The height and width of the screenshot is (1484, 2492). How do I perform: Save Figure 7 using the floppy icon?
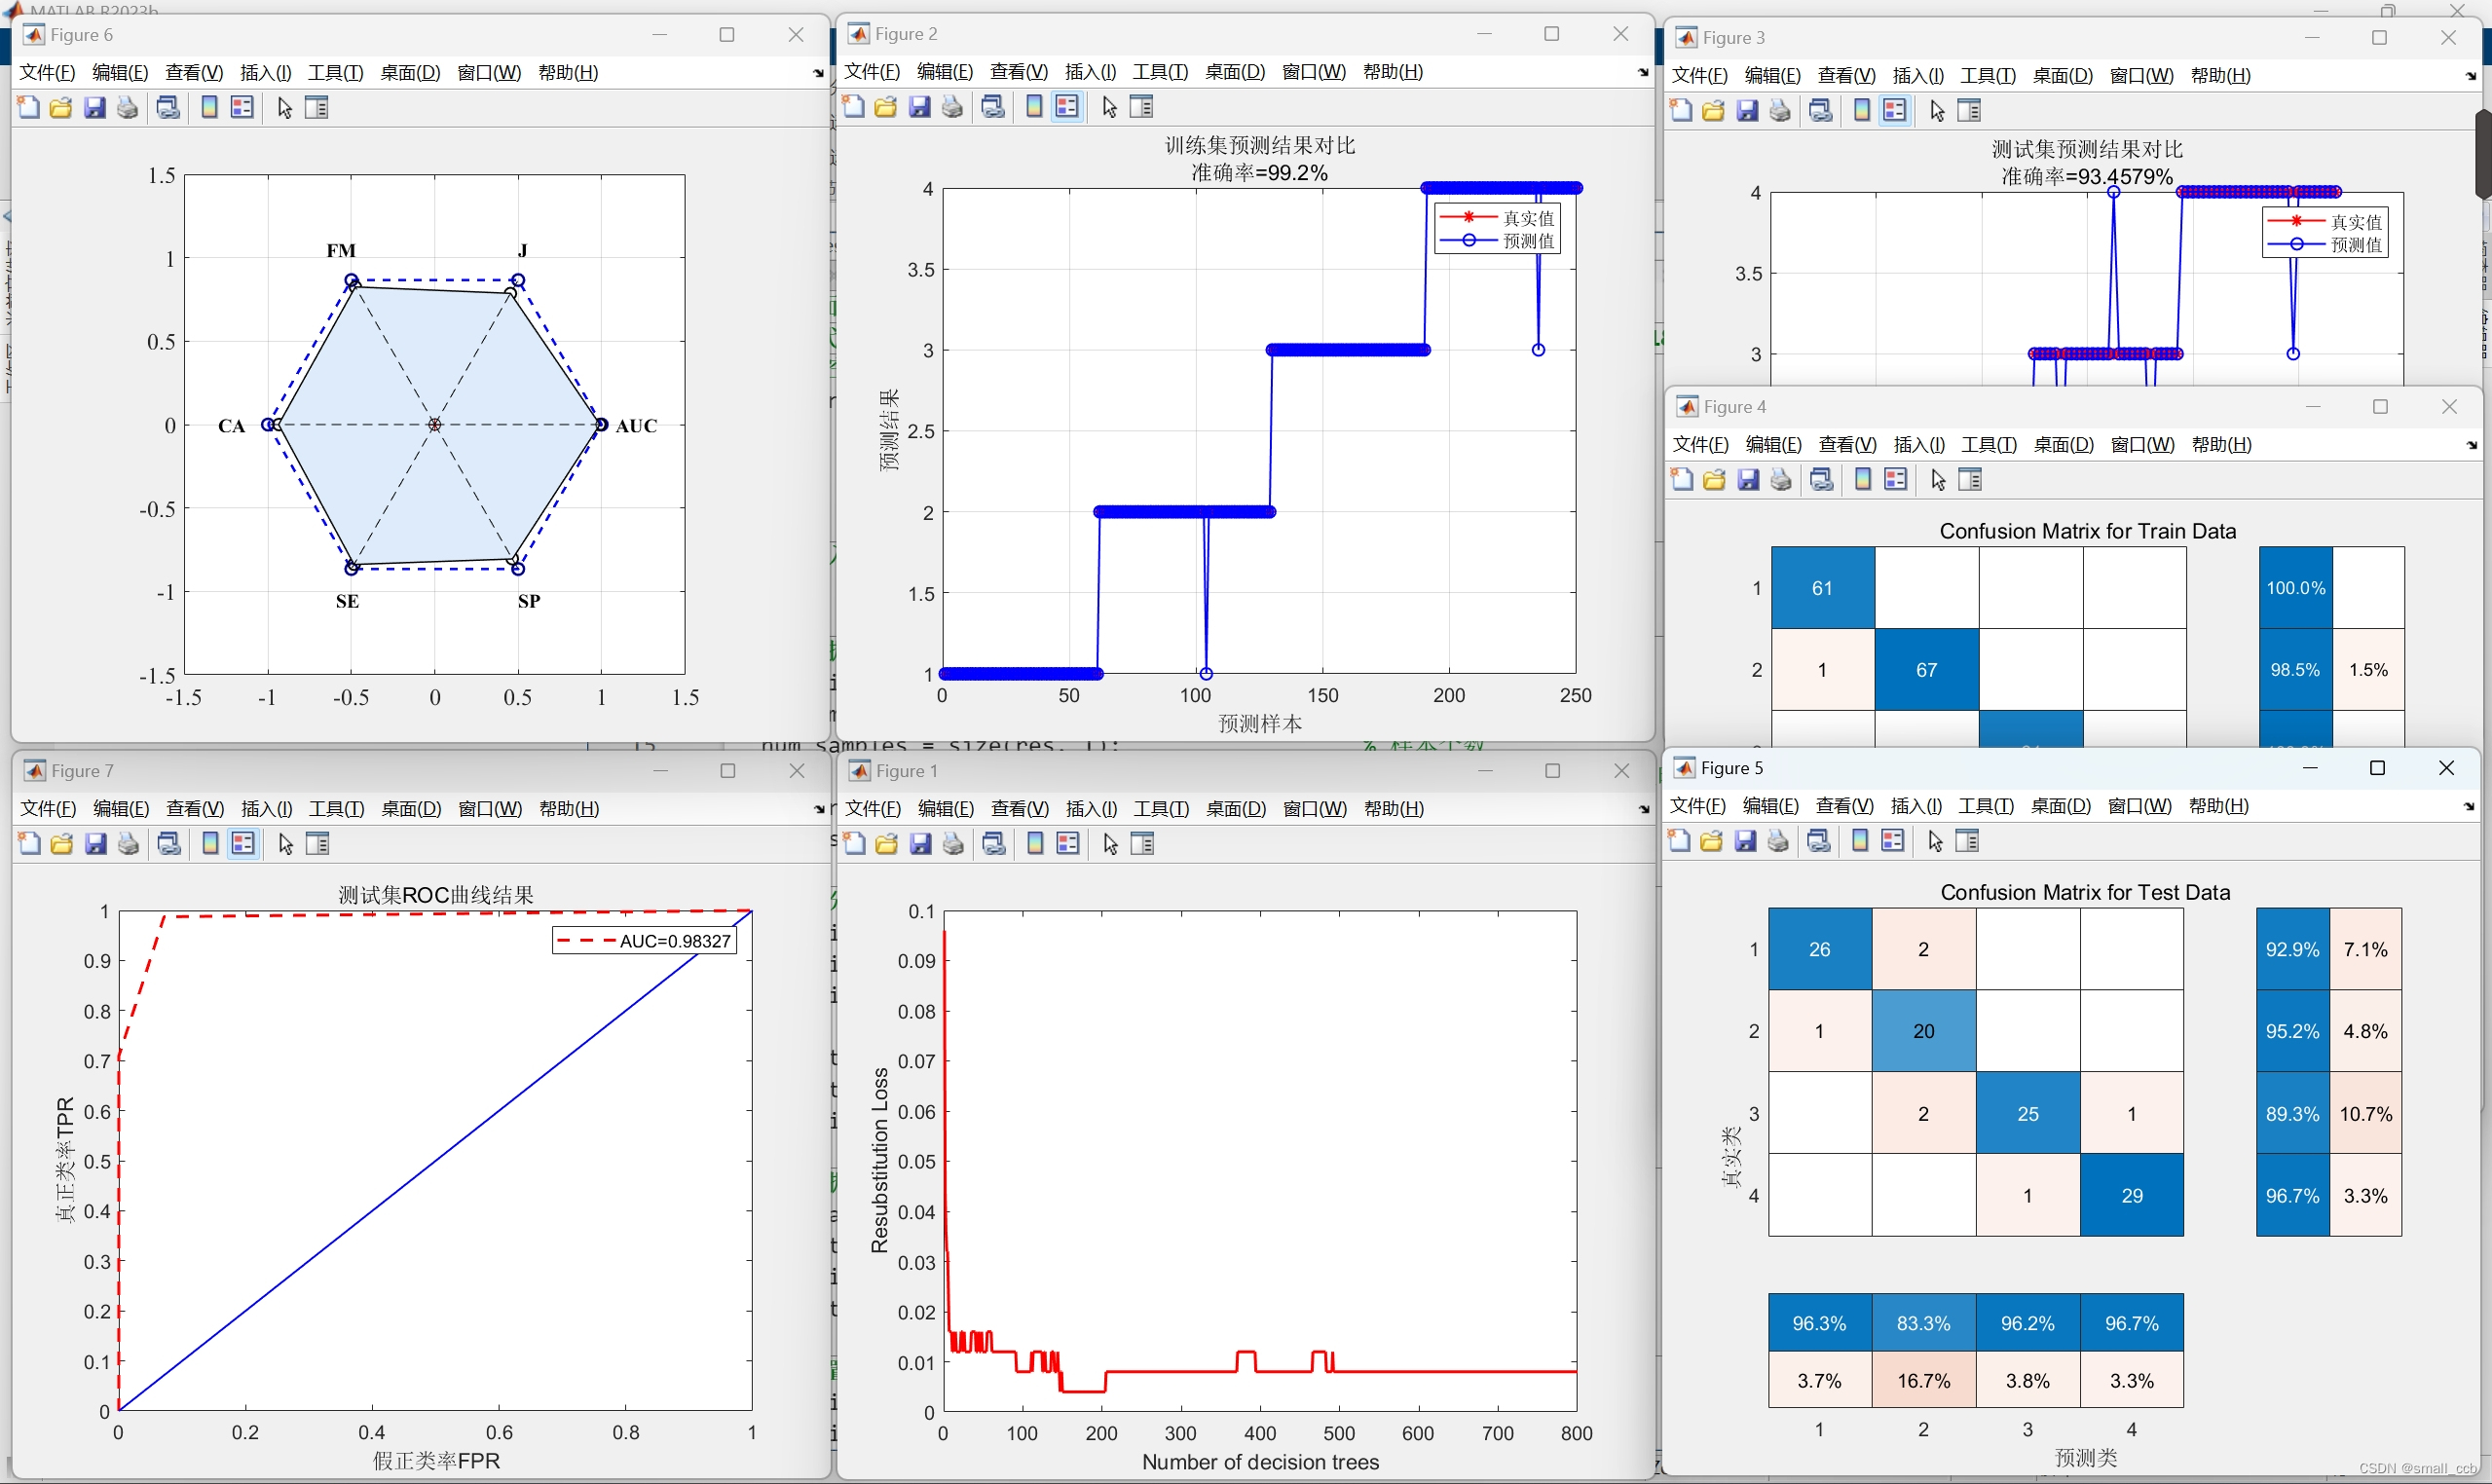tap(95, 844)
